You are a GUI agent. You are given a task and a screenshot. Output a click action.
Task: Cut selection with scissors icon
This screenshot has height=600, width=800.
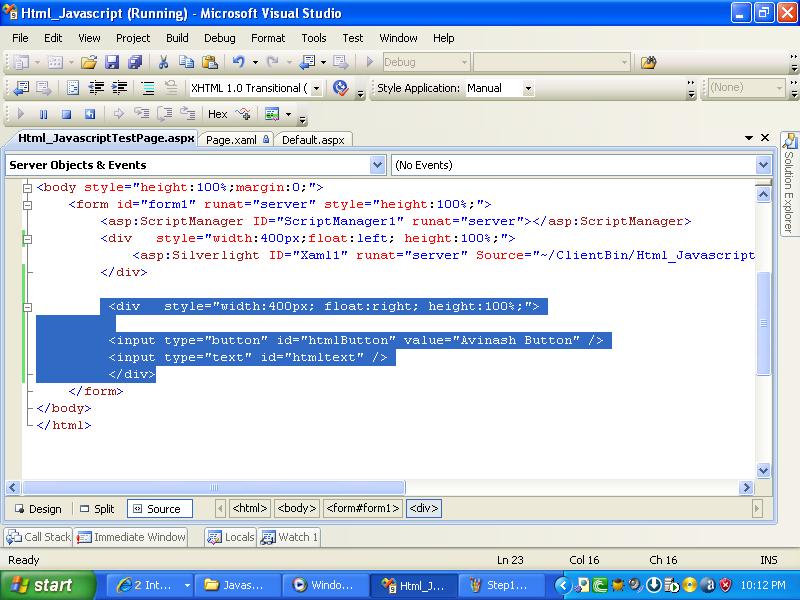click(163, 62)
